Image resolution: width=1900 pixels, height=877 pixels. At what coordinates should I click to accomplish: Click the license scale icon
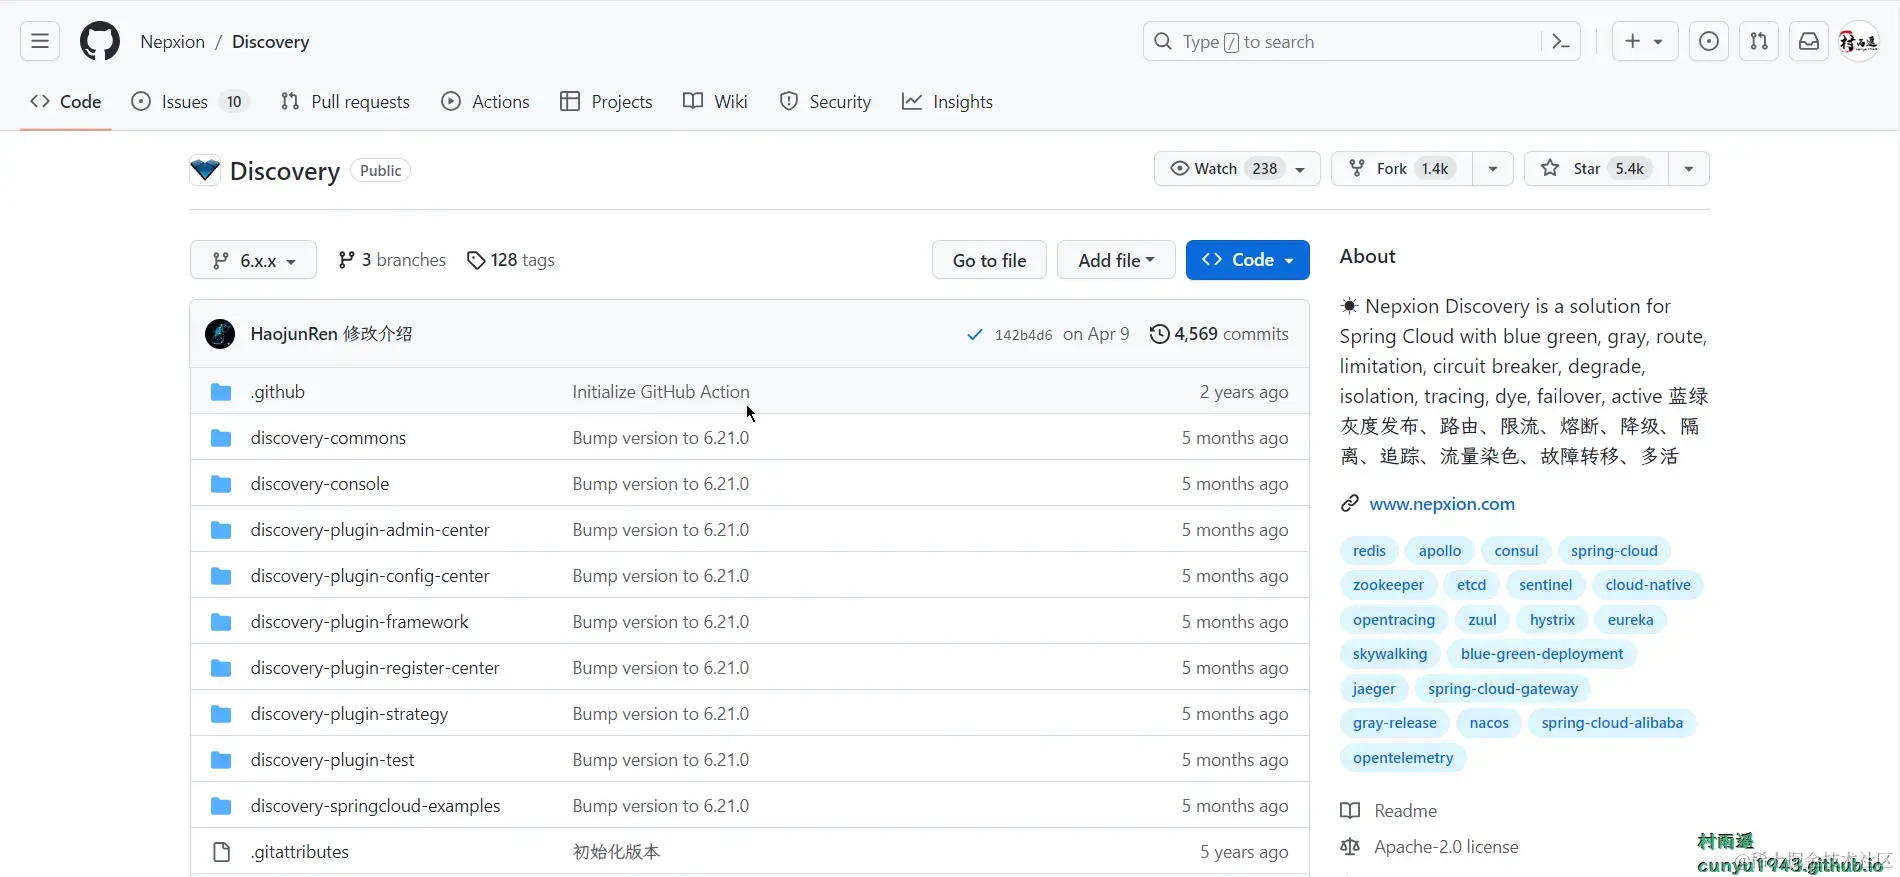1350,847
